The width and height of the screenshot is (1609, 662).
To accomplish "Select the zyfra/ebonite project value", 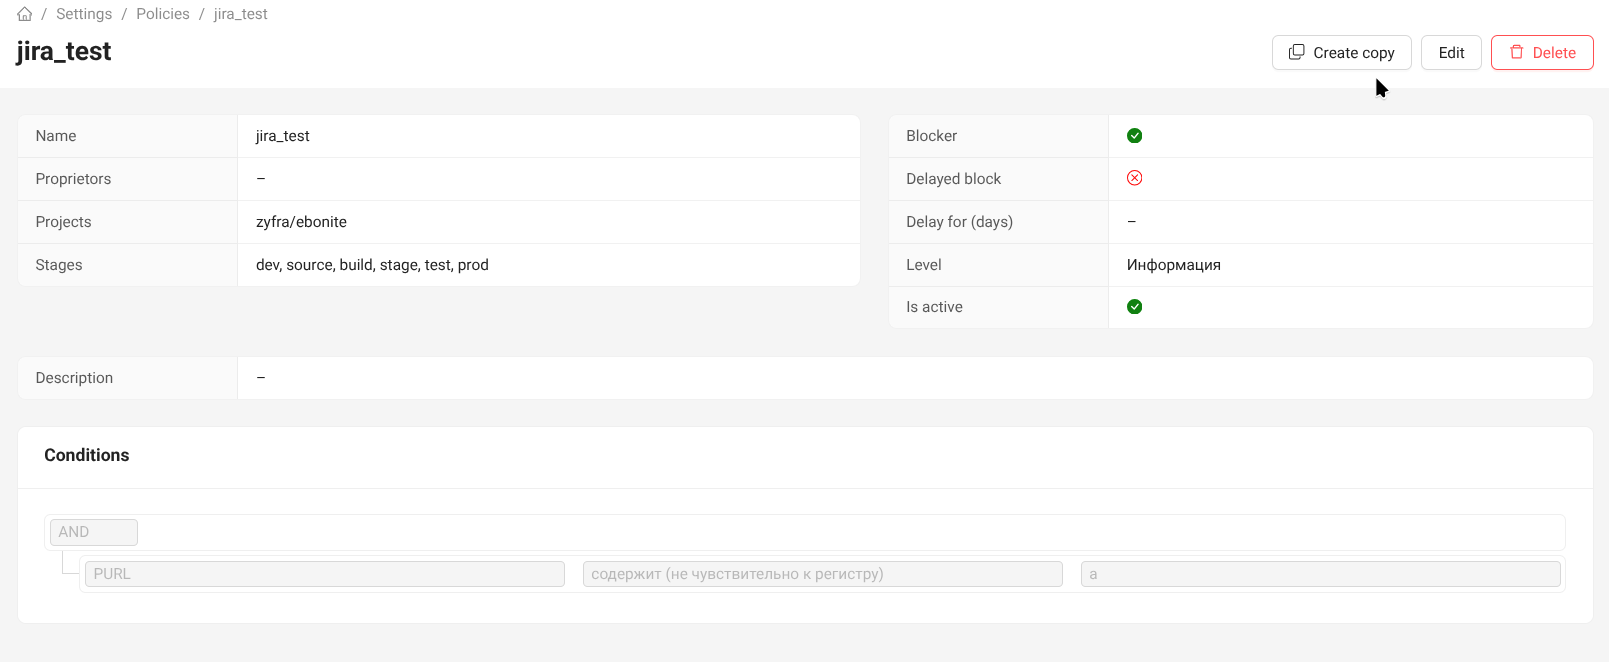I will tap(301, 222).
